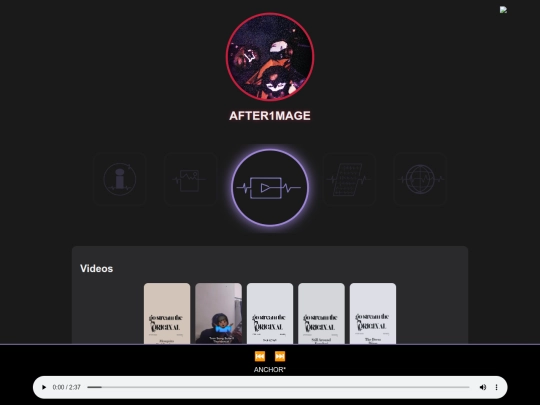Click the AFTER1MAGE artist name
540x405 pixels.
coord(270,116)
